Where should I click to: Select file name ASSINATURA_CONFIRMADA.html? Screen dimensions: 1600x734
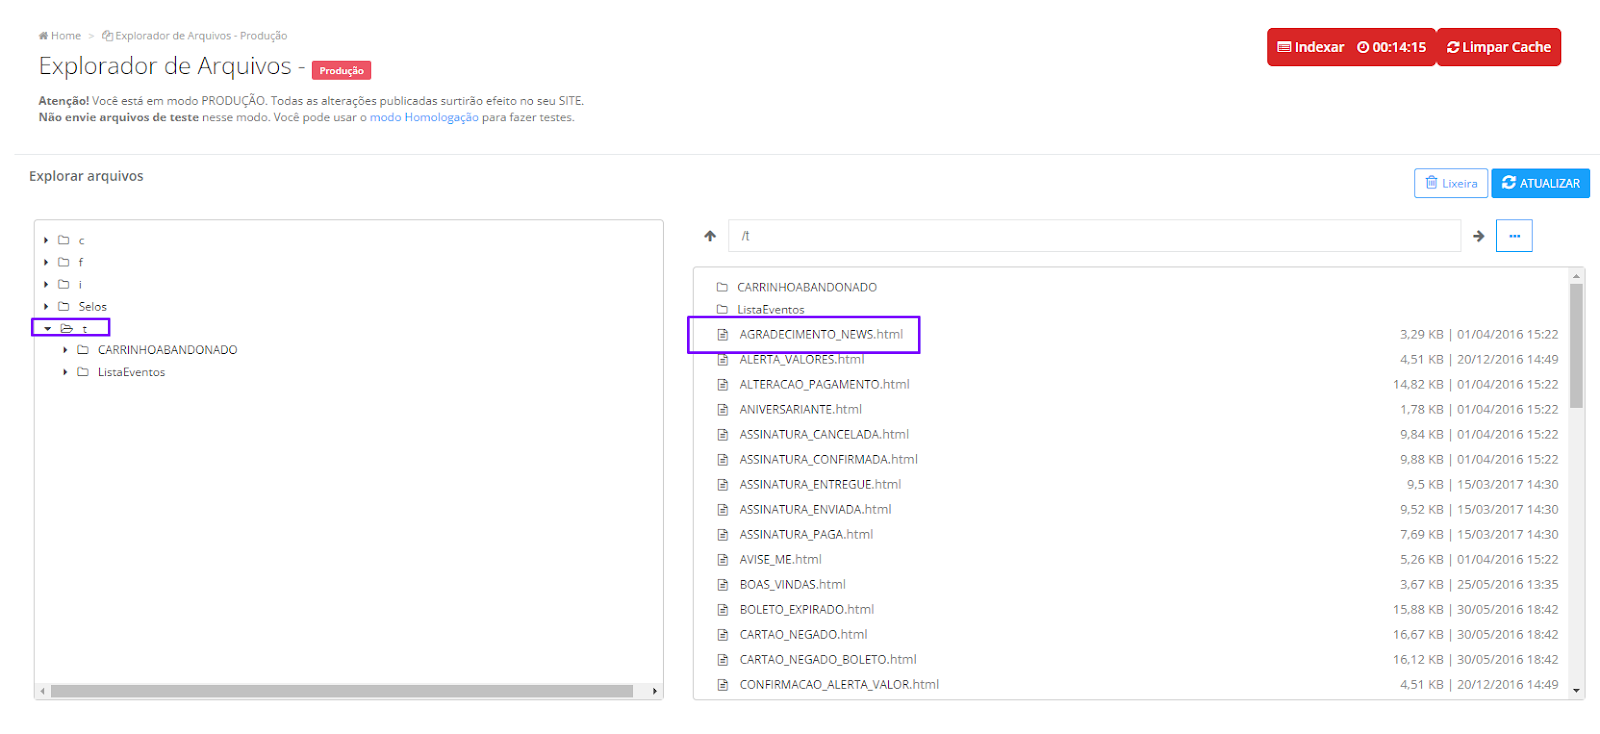pos(828,459)
